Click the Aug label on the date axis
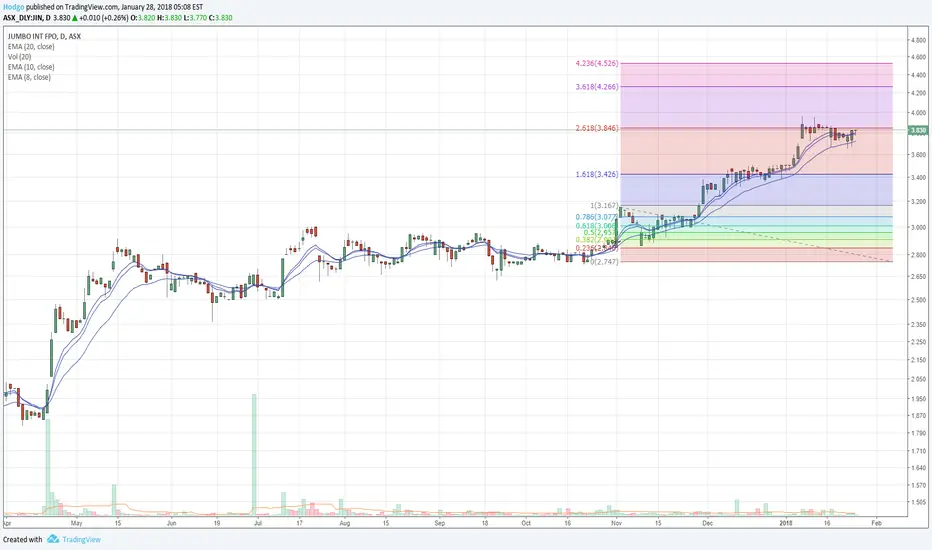 [345, 523]
